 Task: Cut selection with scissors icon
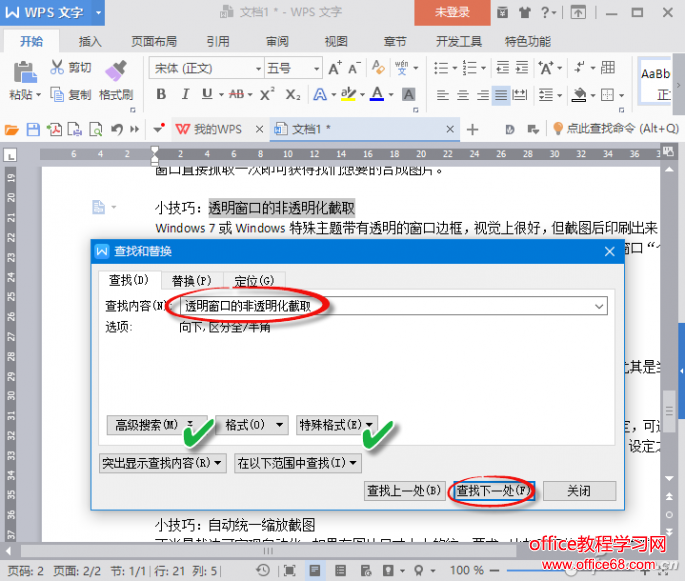coord(57,67)
